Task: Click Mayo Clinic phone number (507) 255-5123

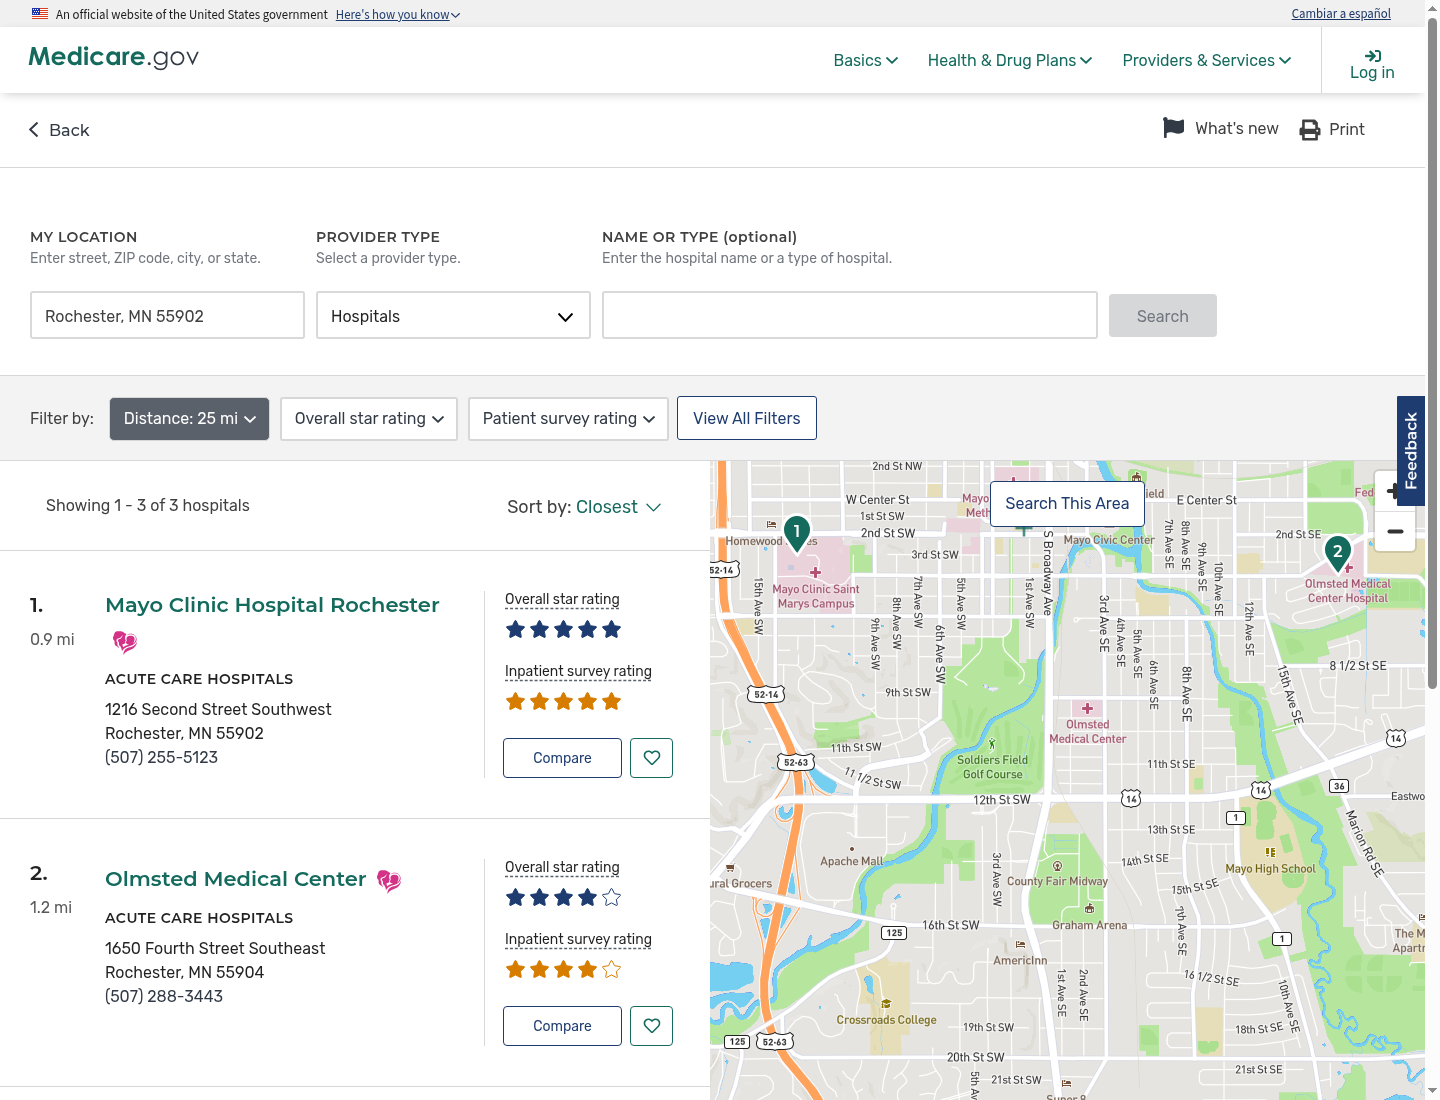Action: (161, 757)
